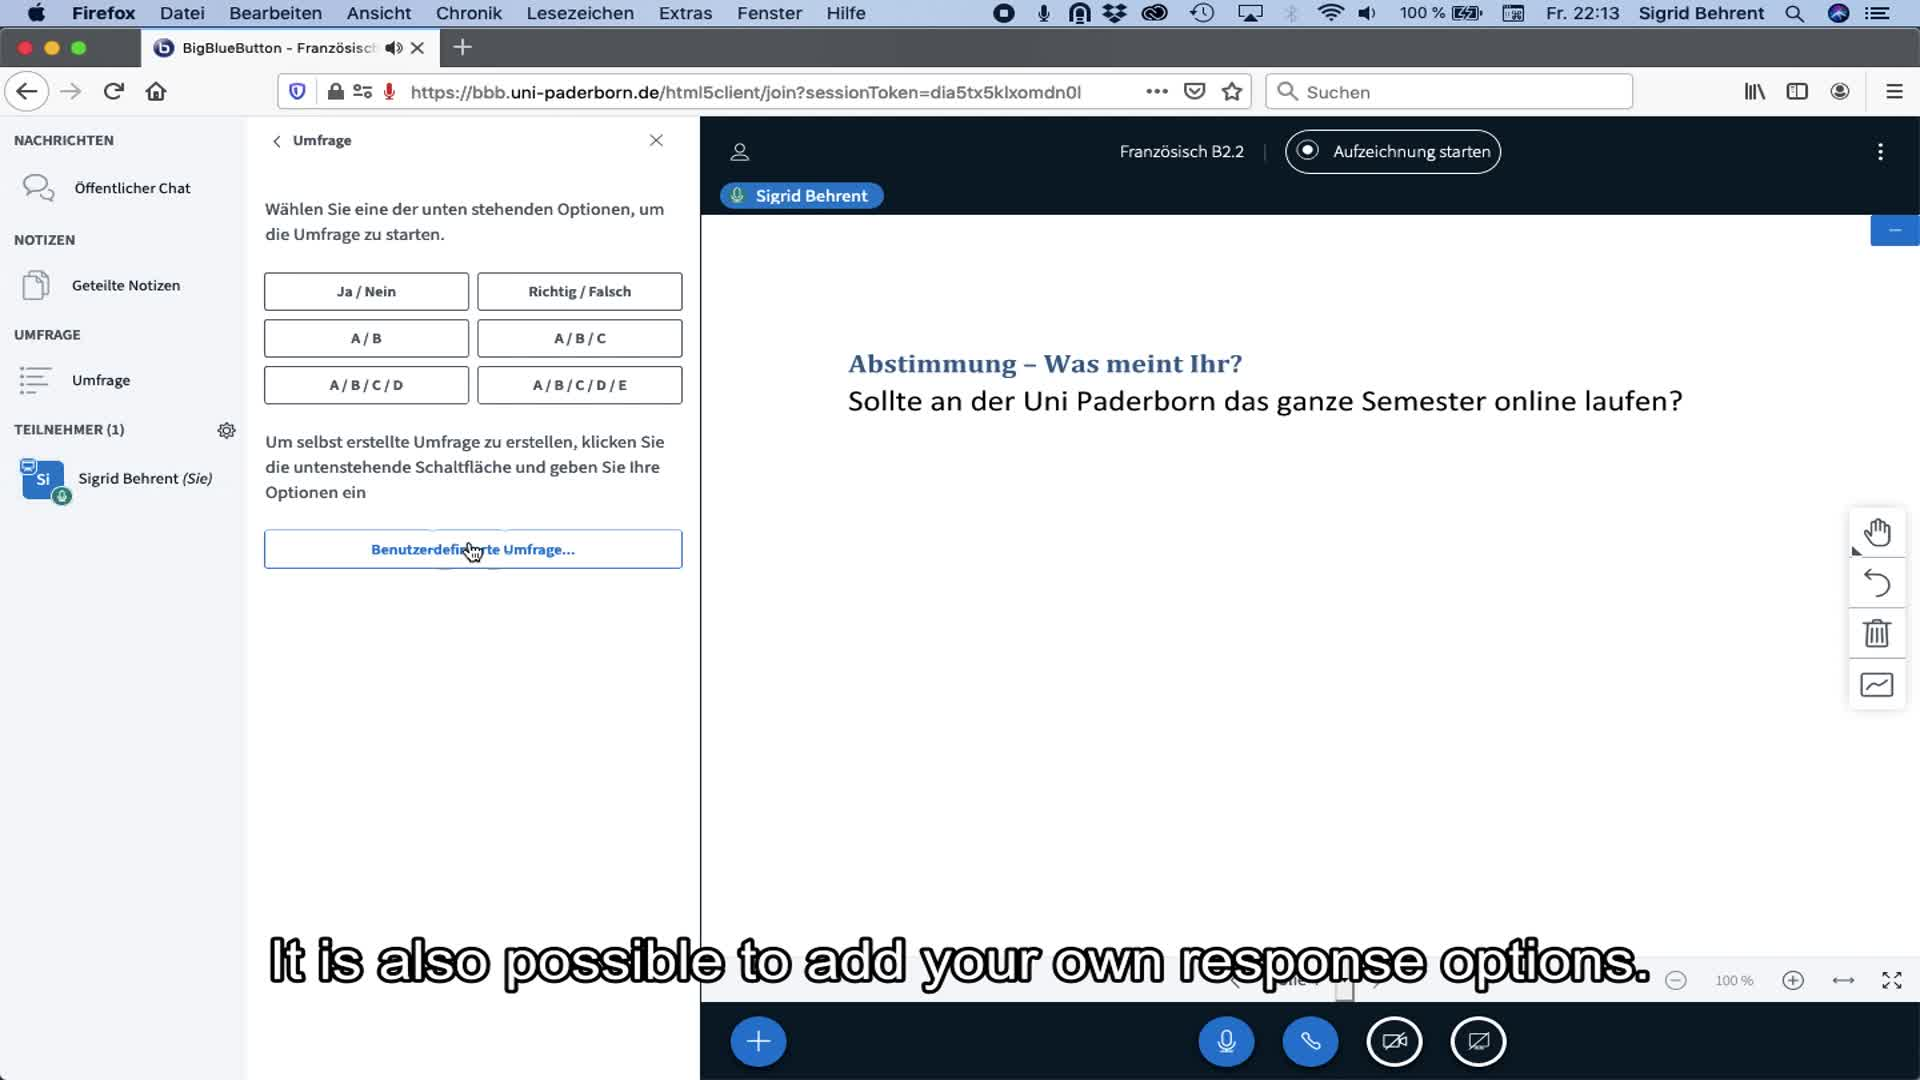Click the leave audio phone button
Viewport: 1920px width, 1080px height.
(x=1310, y=1041)
